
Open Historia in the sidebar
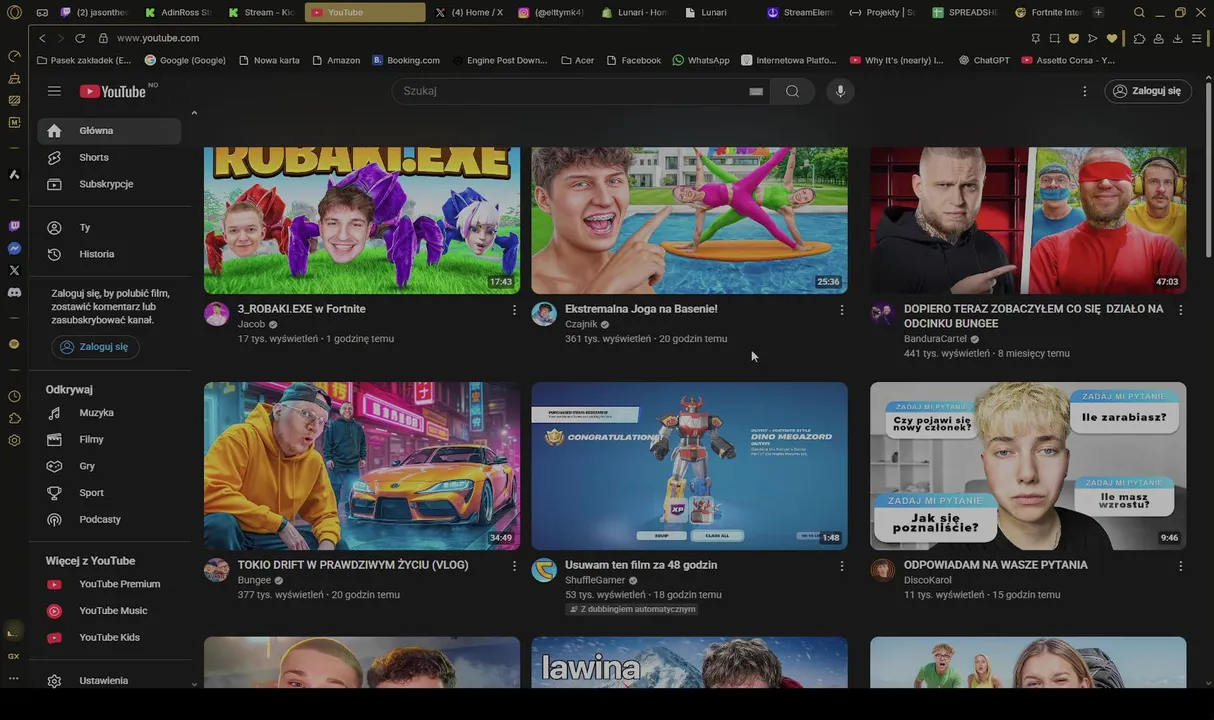pyautogui.click(x=110, y=254)
